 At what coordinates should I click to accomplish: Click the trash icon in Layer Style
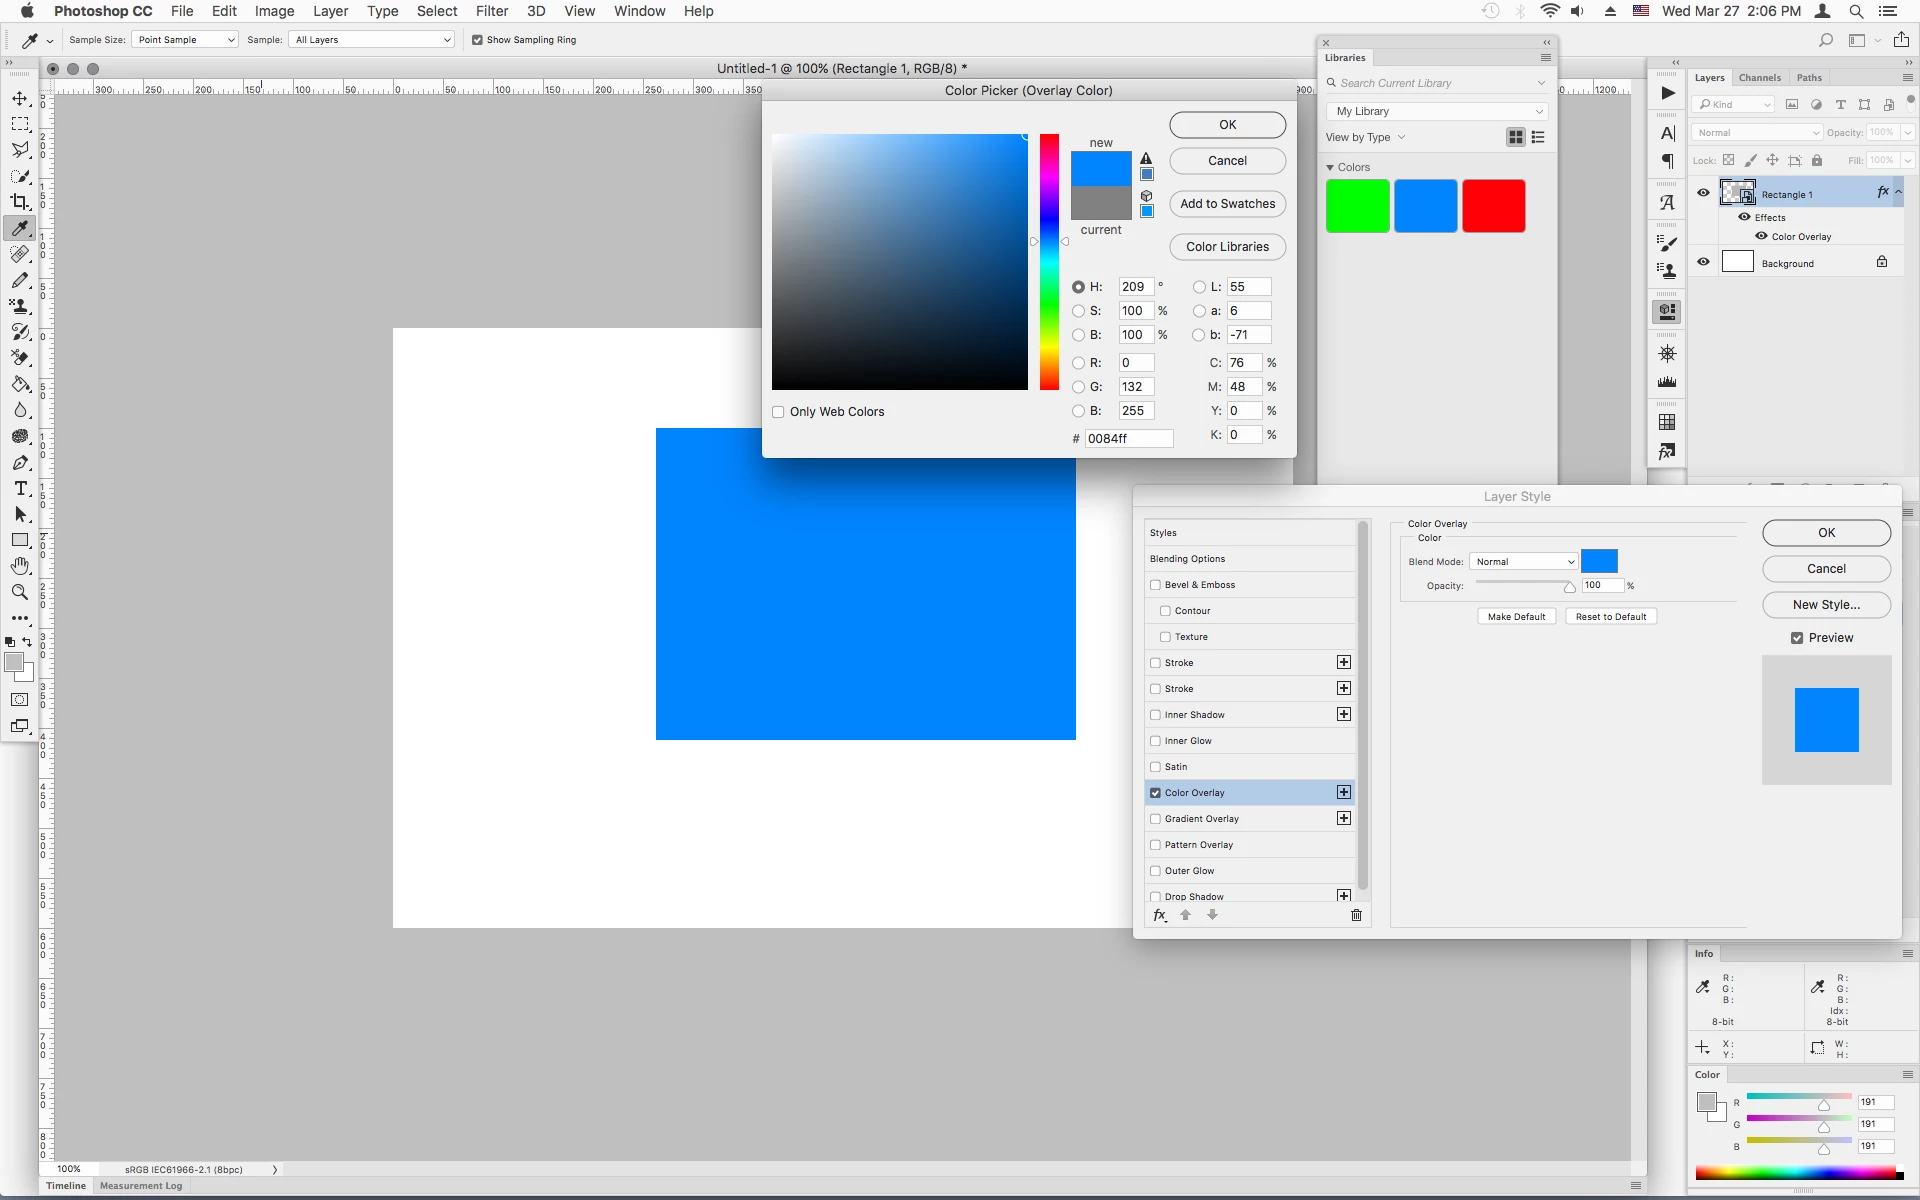pyautogui.click(x=1356, y=915)
